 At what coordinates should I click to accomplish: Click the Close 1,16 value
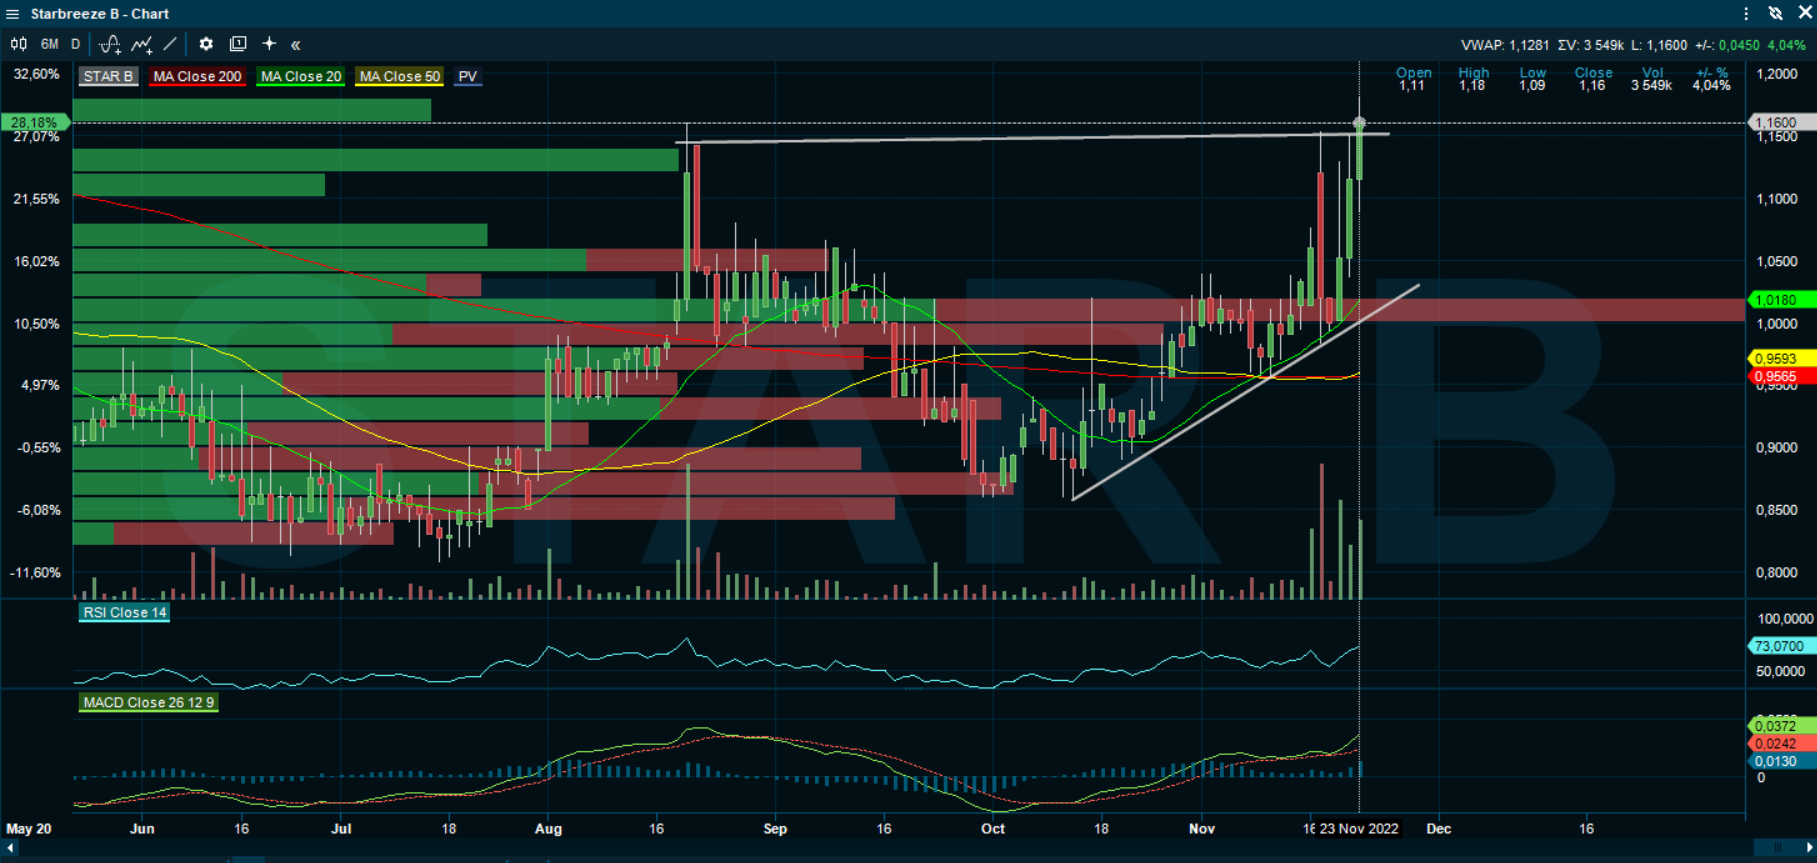coord(1592,86)
